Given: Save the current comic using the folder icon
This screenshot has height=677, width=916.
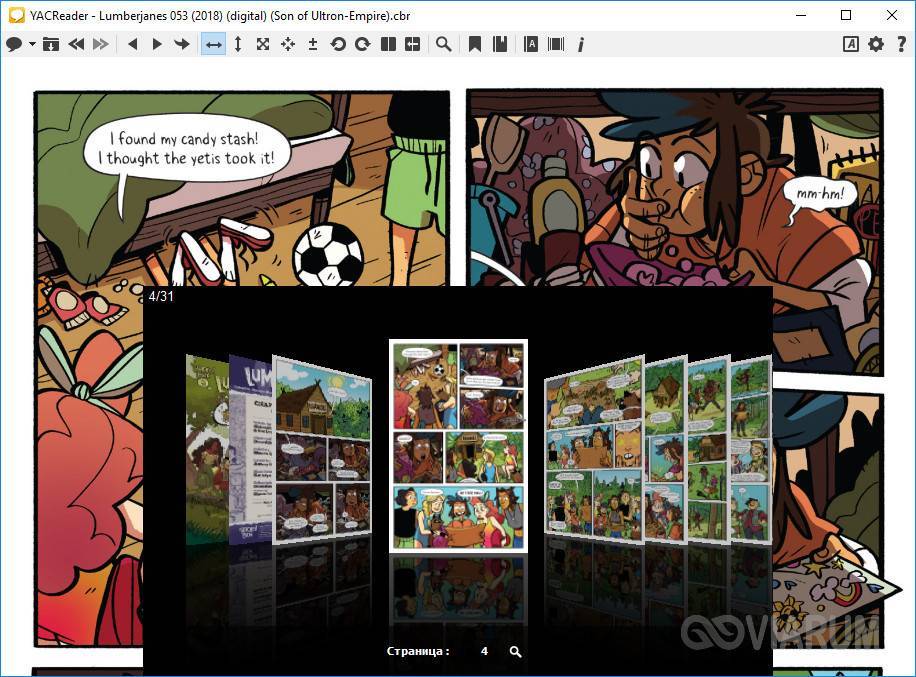Looking at the screenshot, I should point(50,44).
